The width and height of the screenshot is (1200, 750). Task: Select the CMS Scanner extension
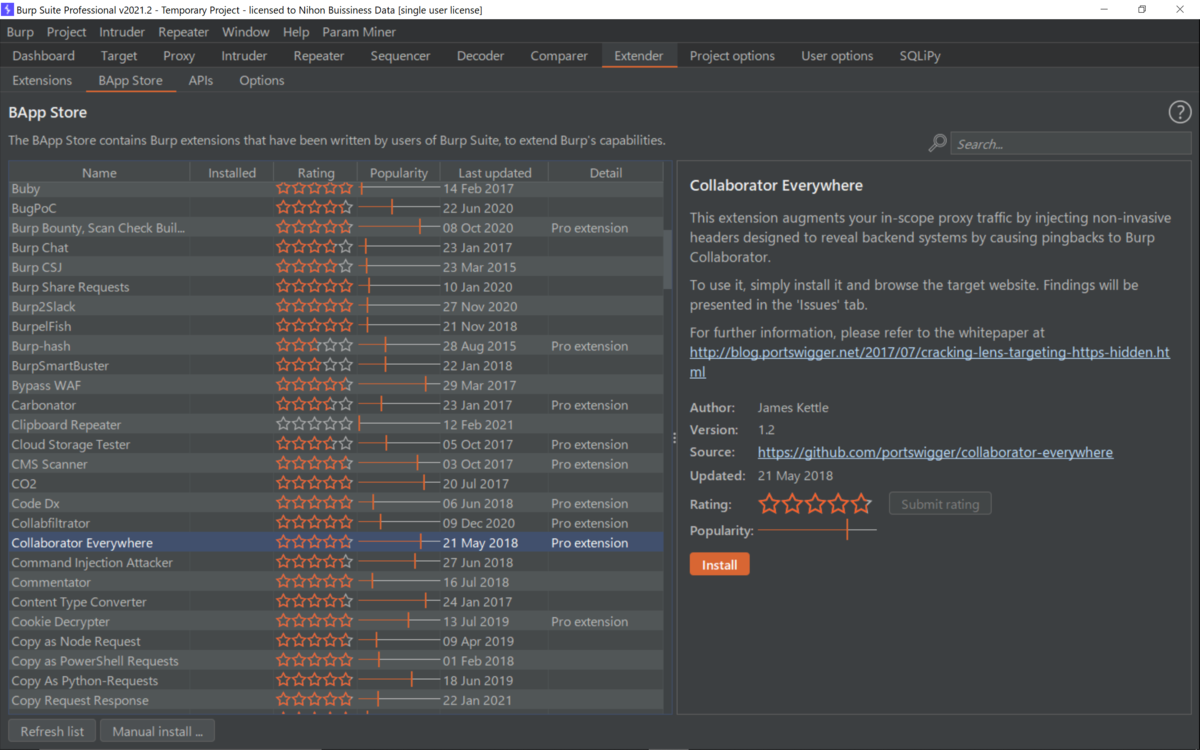coord(336,464)
